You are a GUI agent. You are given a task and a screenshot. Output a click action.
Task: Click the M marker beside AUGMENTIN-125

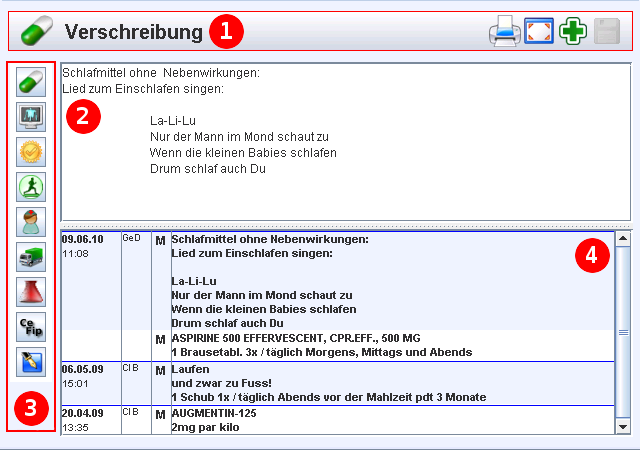click(160, 415)
